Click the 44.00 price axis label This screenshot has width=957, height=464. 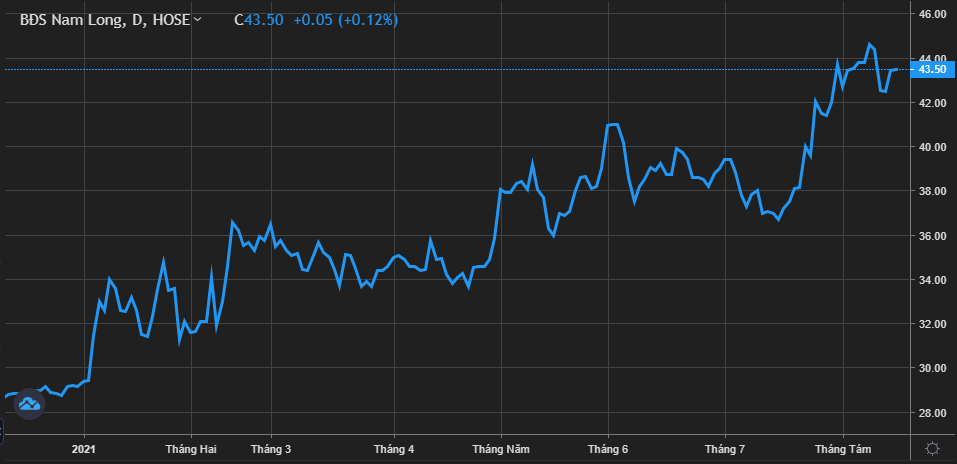(933, 58)
